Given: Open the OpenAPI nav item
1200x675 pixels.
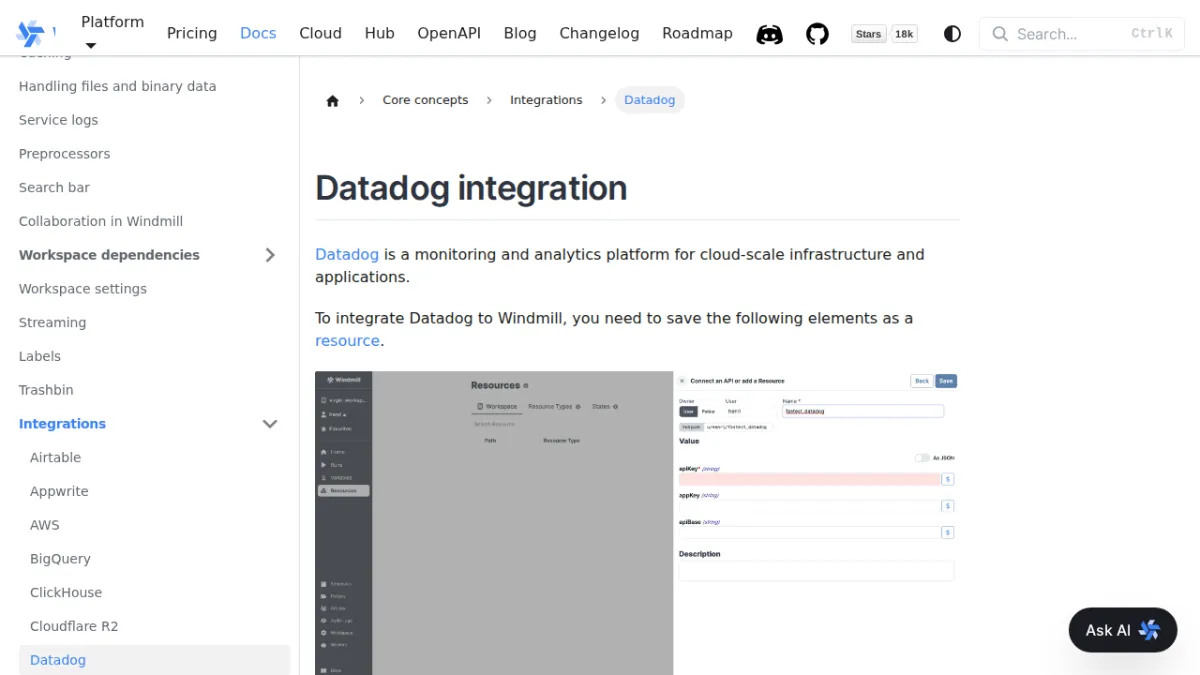Looking at the screenshot, I should pyautogui.click(x=449, y=33).
